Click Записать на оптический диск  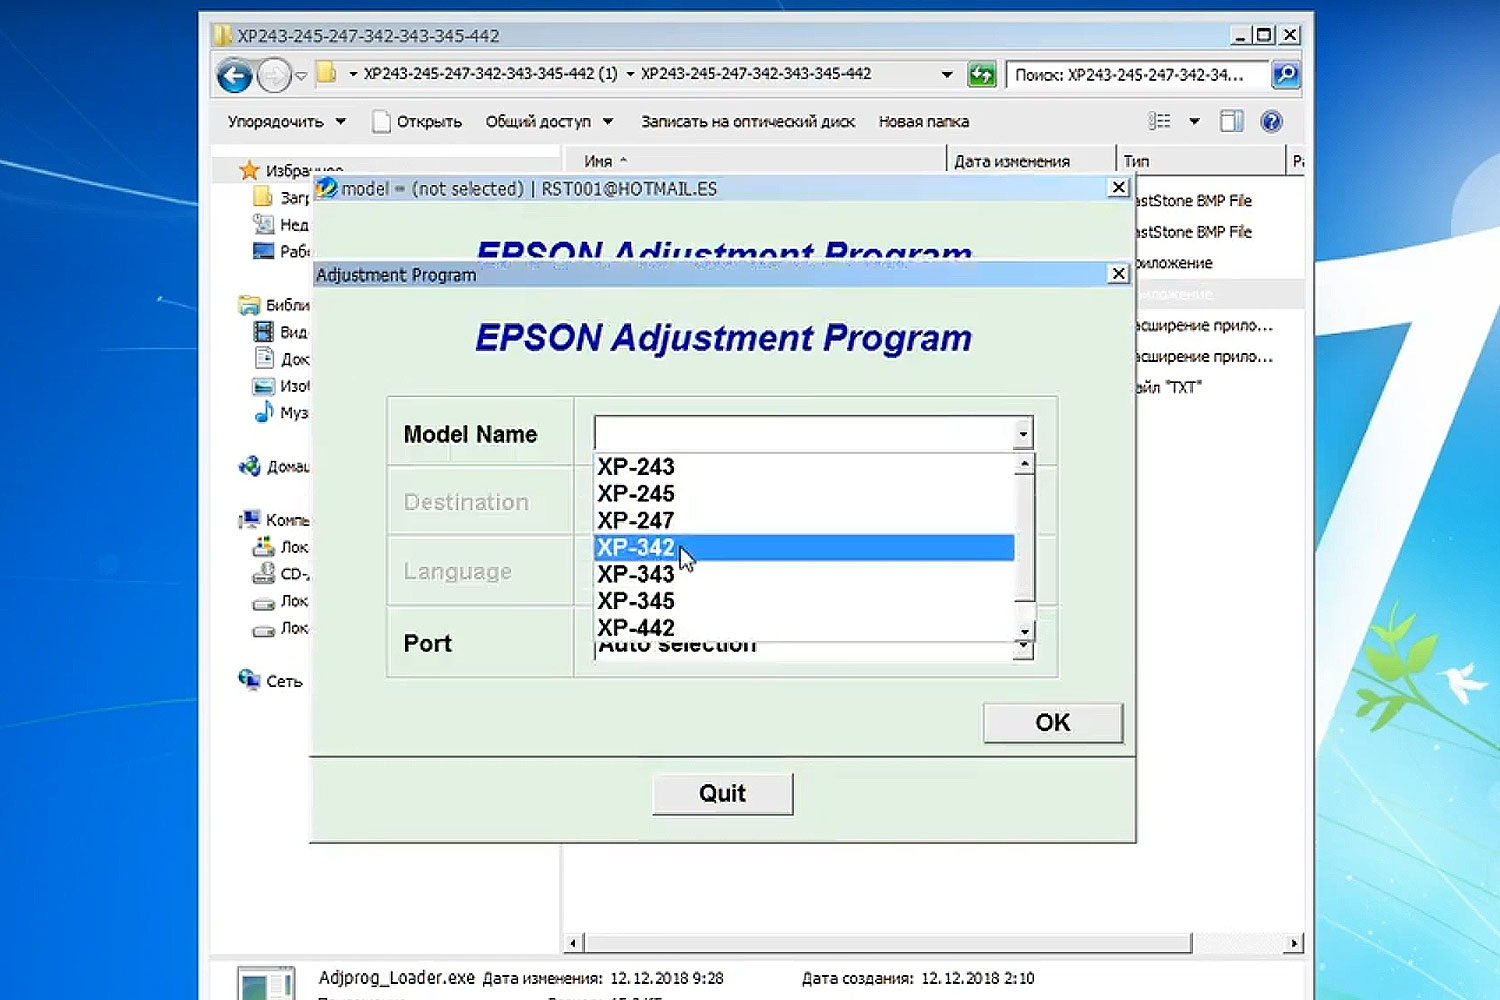point(748,122)
